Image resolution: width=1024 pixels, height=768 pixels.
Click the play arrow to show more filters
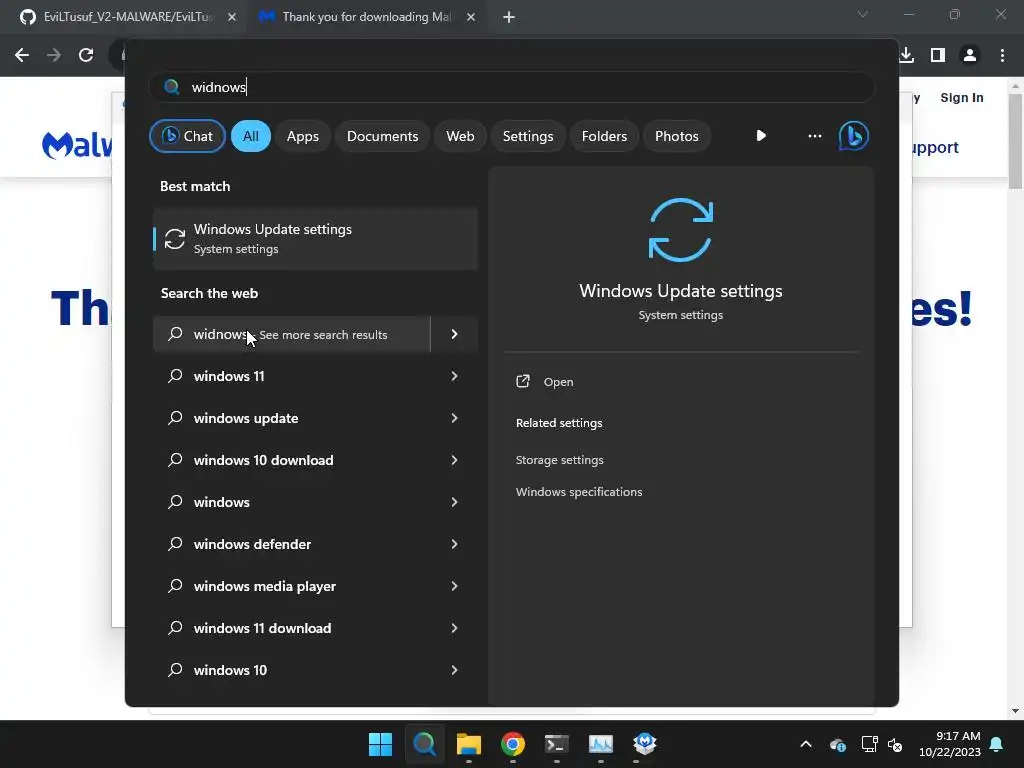pyautogui.click(x=761, y=136)
